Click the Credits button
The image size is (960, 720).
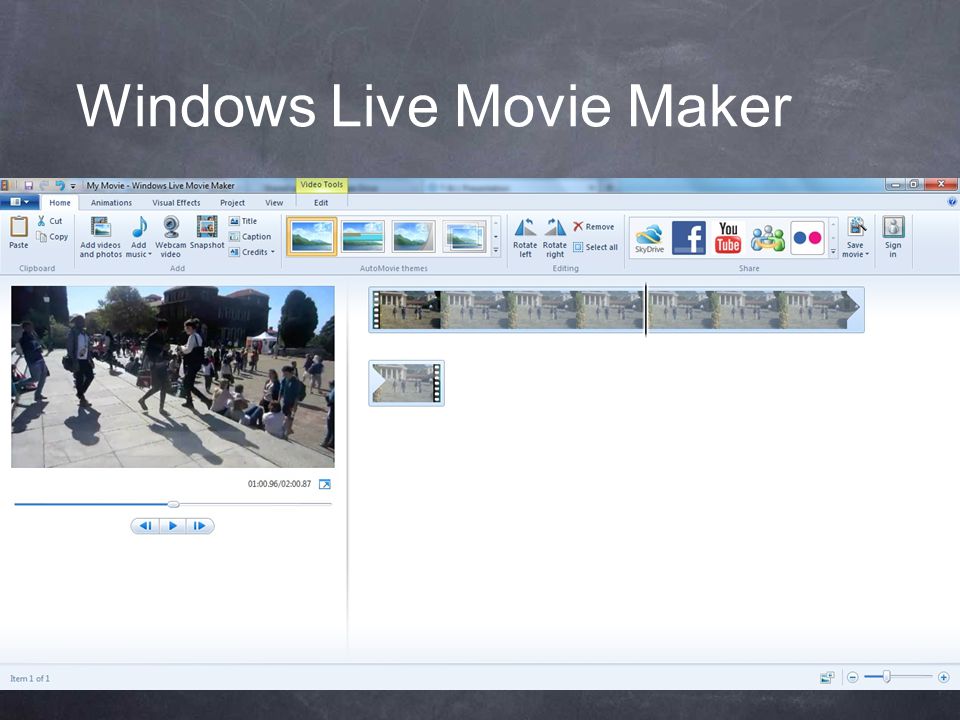click(249, 252)
